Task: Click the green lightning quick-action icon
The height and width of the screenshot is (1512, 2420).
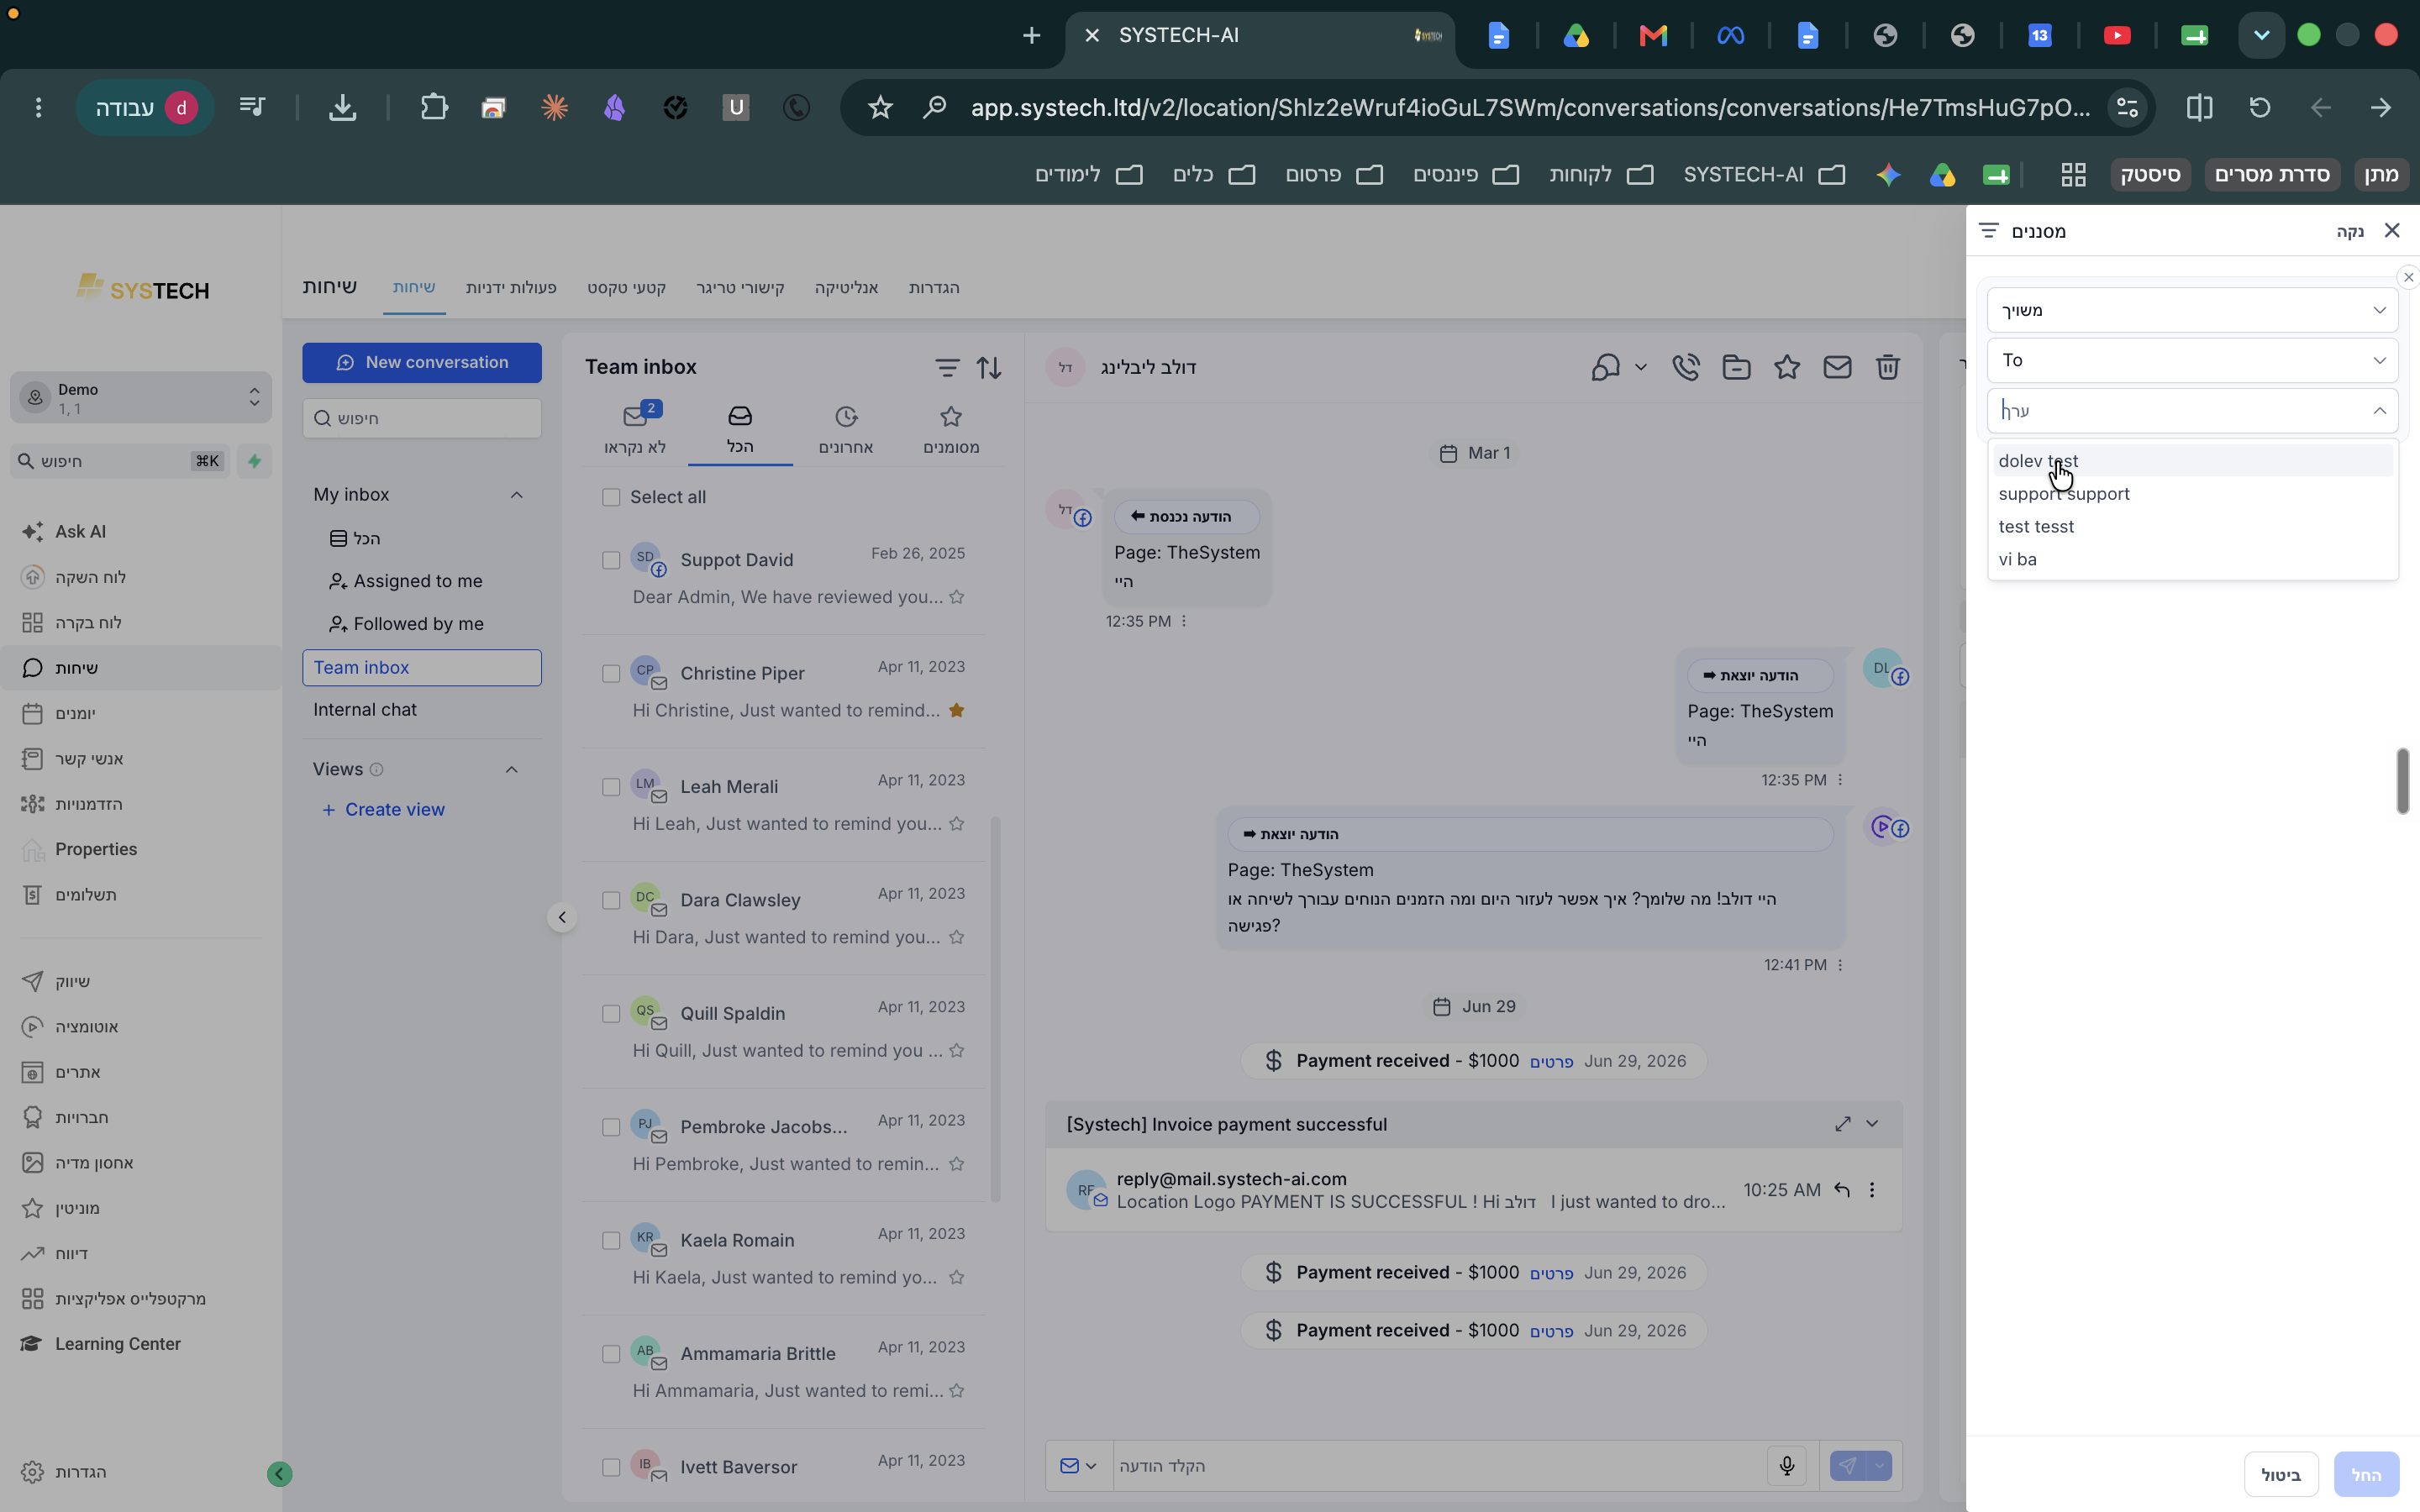Action: (254, 461)
